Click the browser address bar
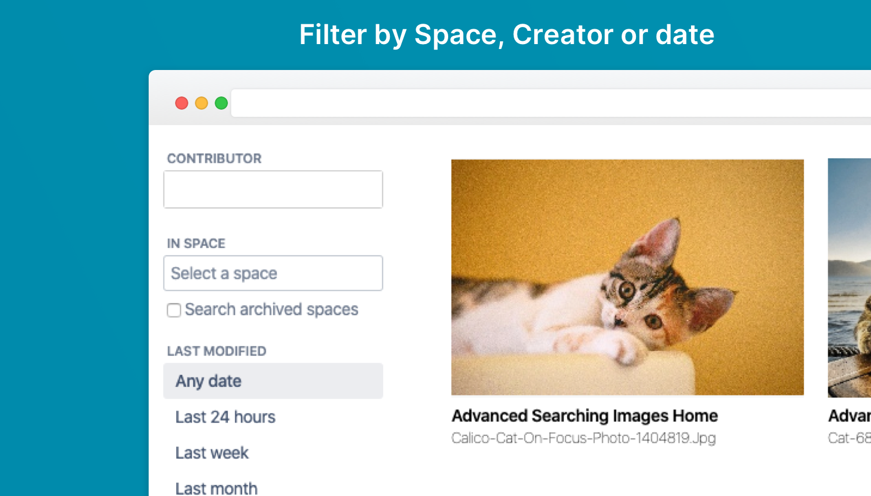 pyautogui.click(x=550, y=103)
